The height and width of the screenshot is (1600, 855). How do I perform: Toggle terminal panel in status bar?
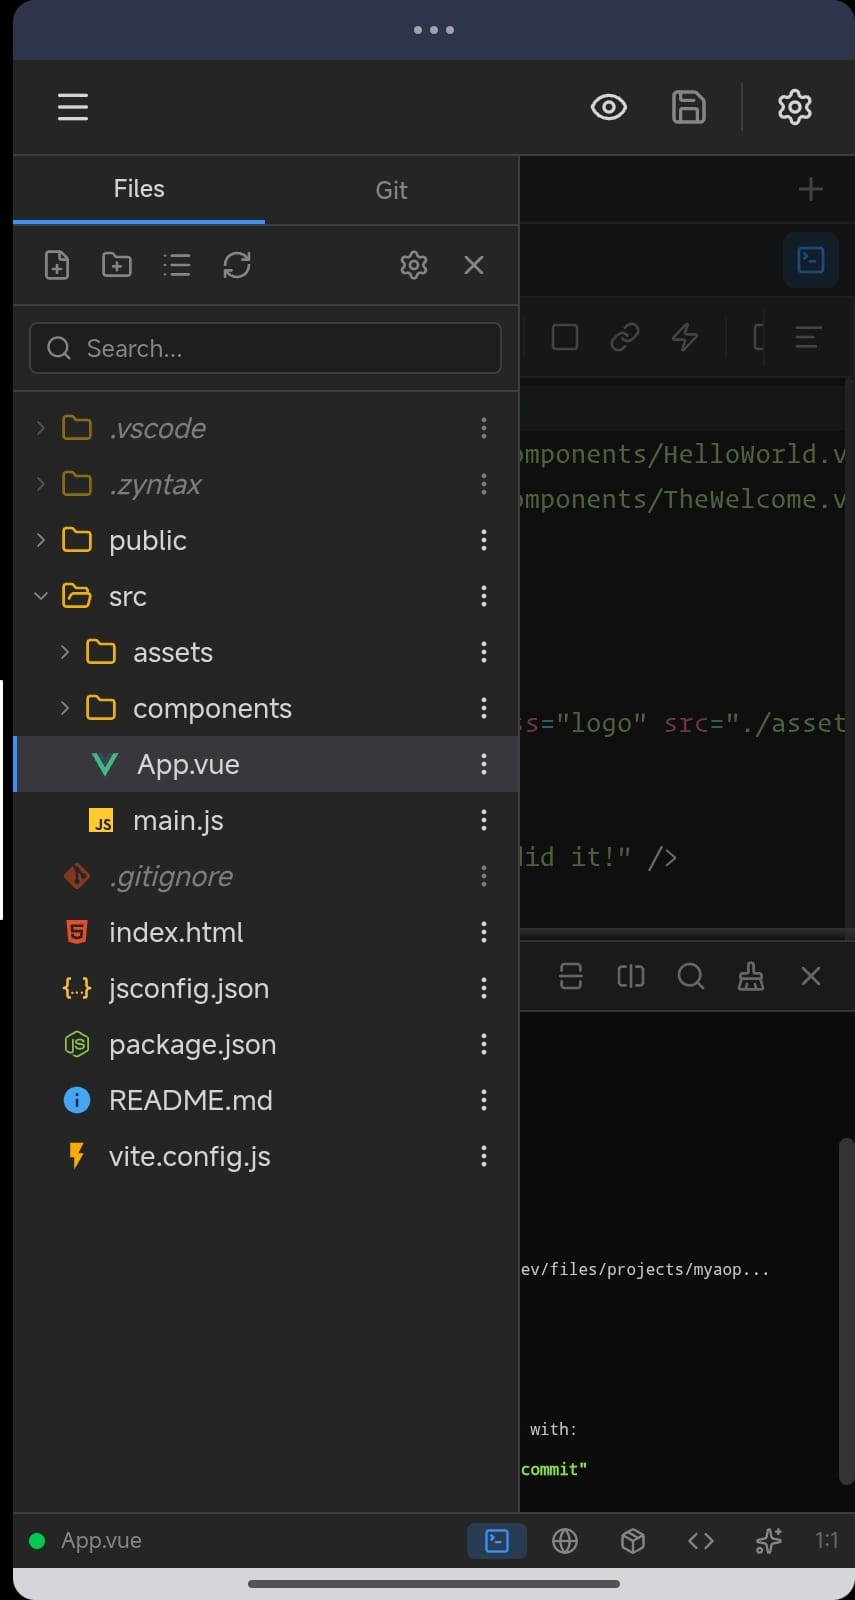point(497,1541)
